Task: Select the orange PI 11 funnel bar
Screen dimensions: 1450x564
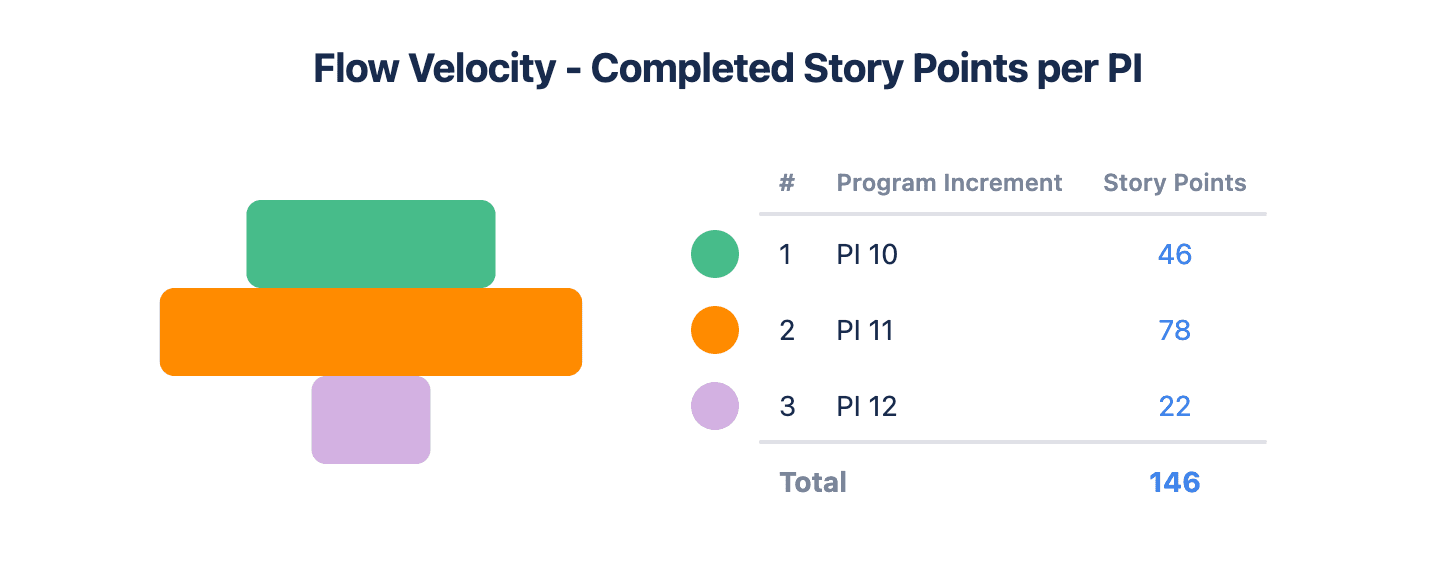Action: pyautogui.click(x=371, y=332)
